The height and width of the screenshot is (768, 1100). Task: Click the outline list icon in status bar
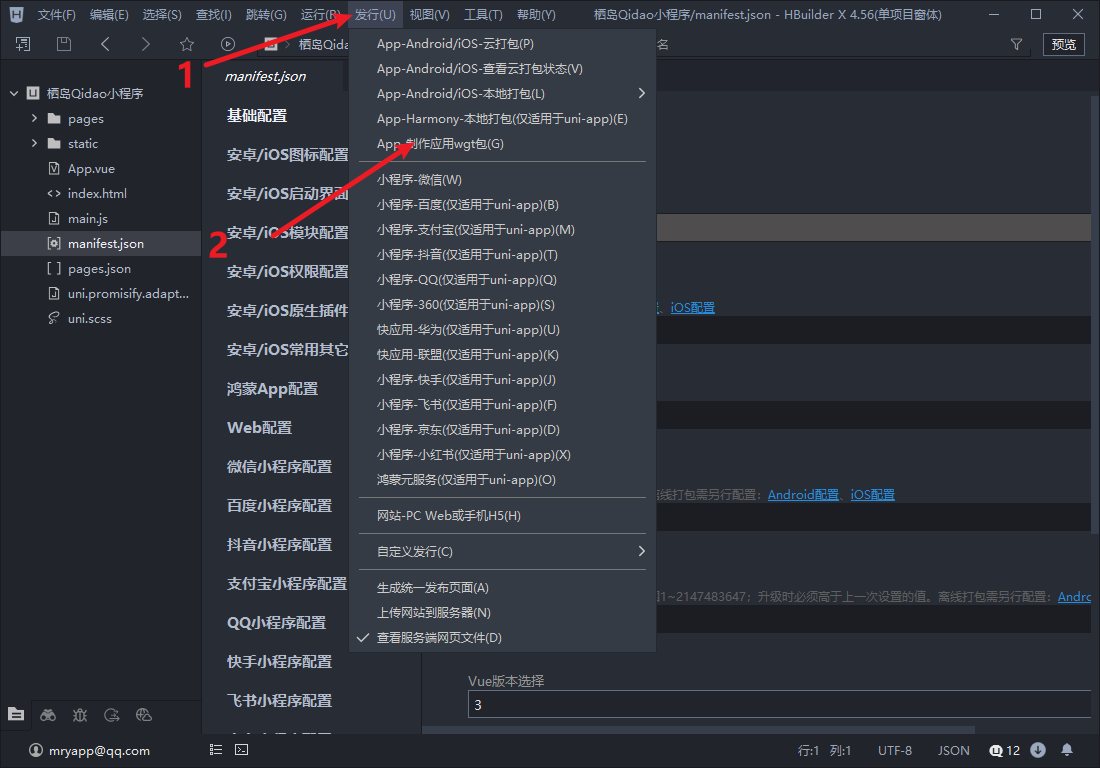click(x=216, y=750)
